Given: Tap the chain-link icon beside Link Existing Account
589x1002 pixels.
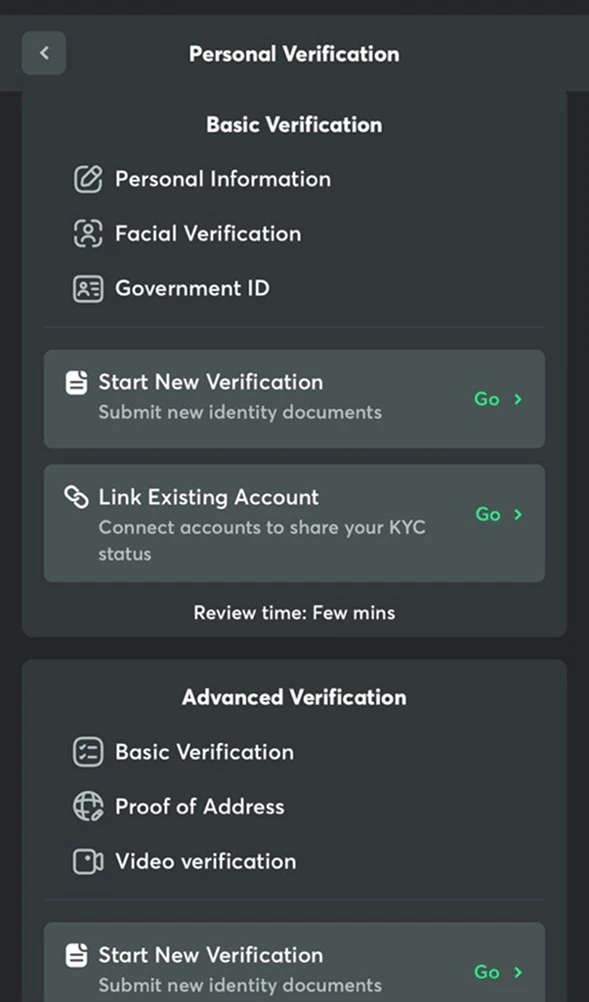Looking at the screenshot, I should (75, 497).
